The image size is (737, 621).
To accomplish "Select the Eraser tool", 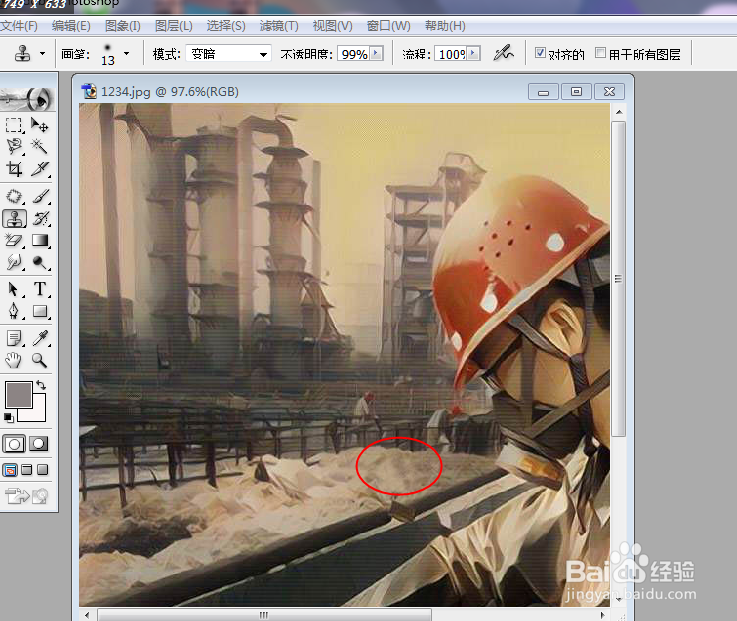I will coord(14,240).
